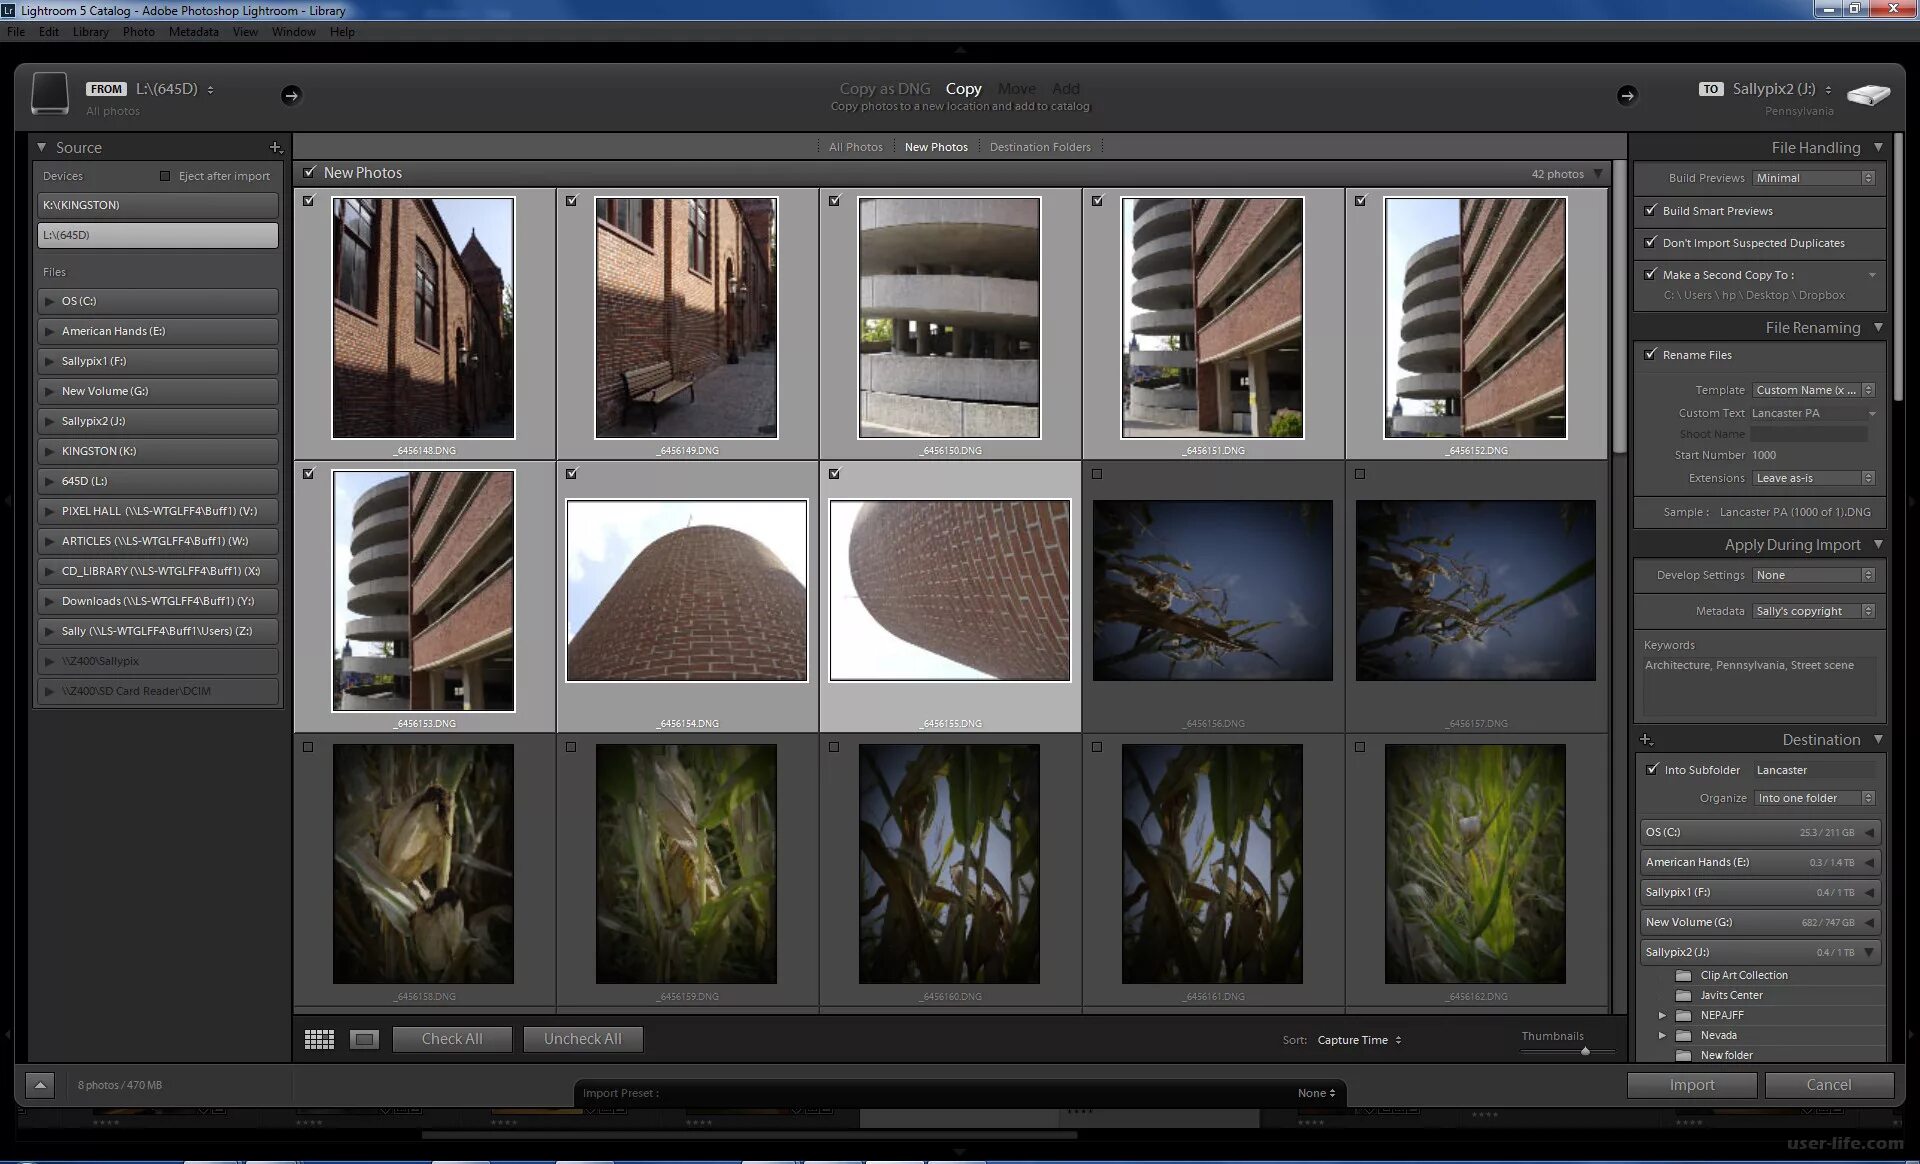Click the Uncheck All button
This screenshot has width=1920, height=1164.
coord(582,1039)
